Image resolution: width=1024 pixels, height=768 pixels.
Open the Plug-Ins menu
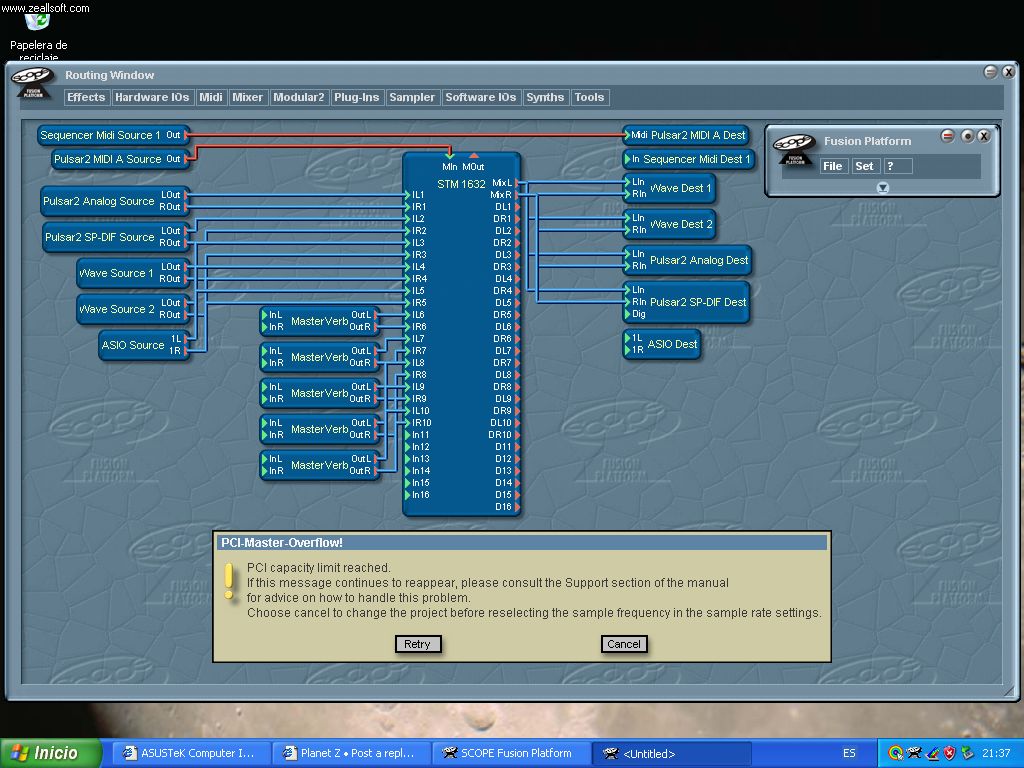(357, 97)
